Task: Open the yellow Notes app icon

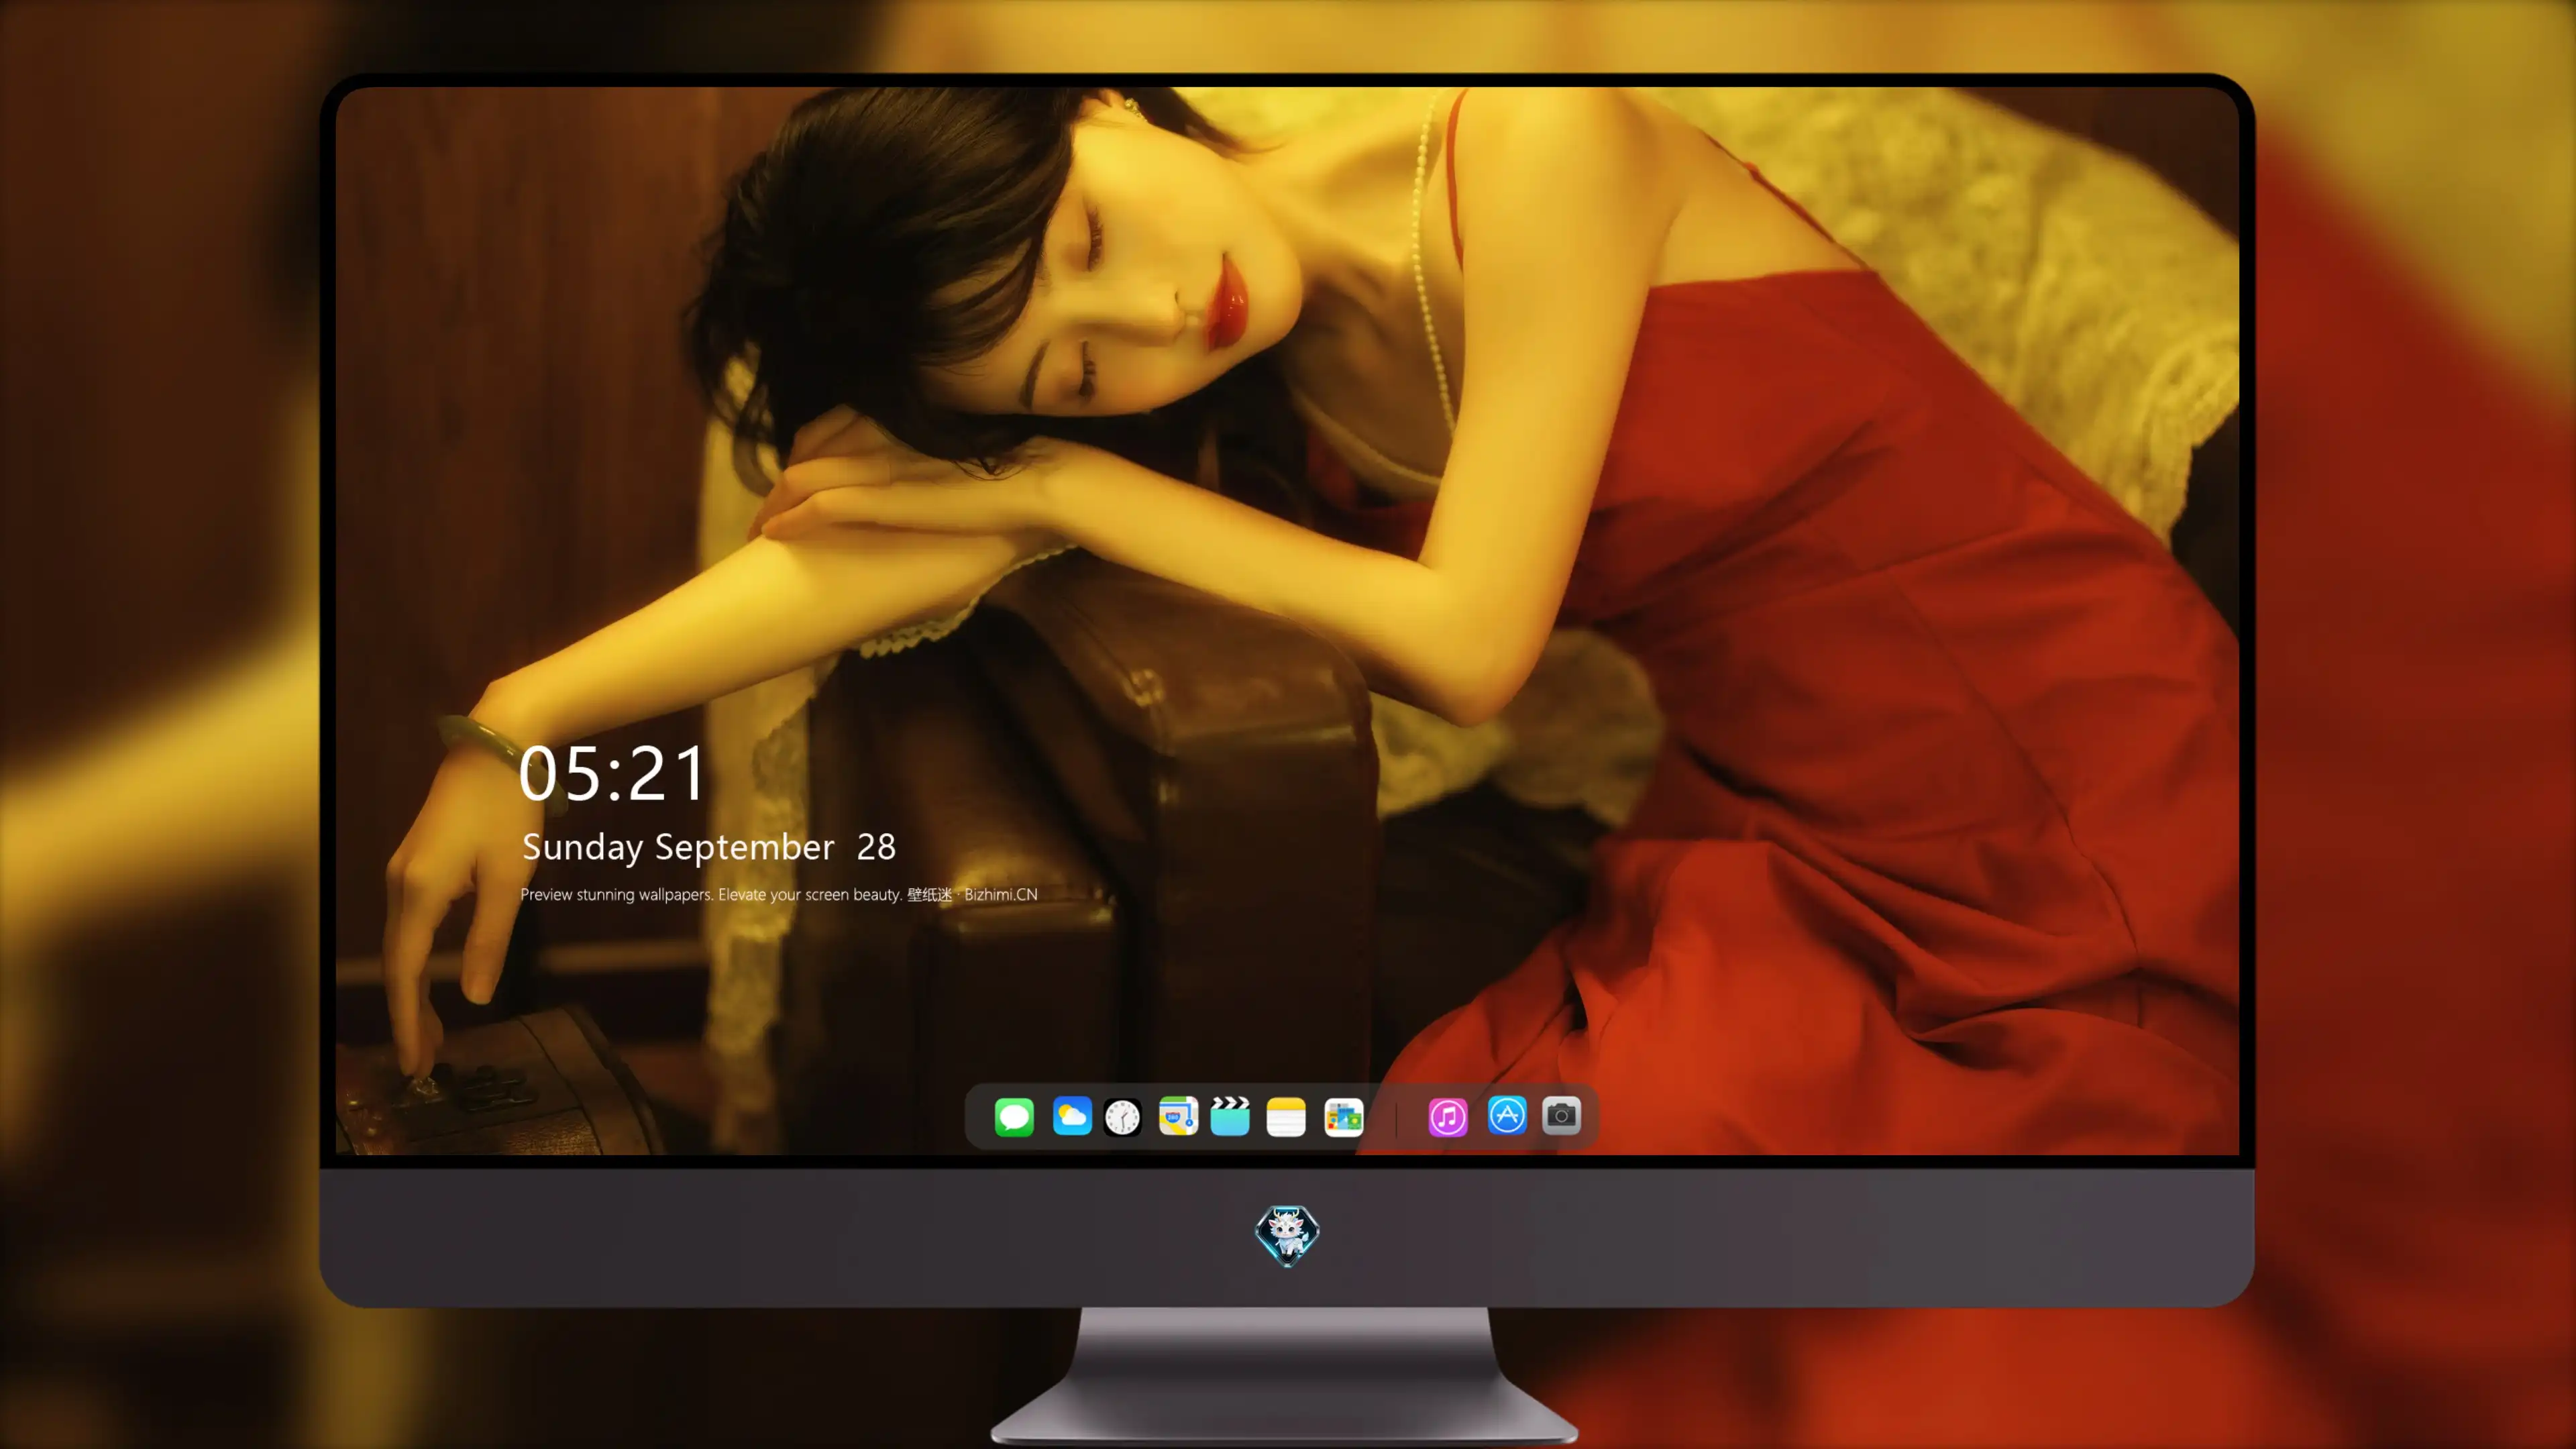Action: point(1286,1116)
